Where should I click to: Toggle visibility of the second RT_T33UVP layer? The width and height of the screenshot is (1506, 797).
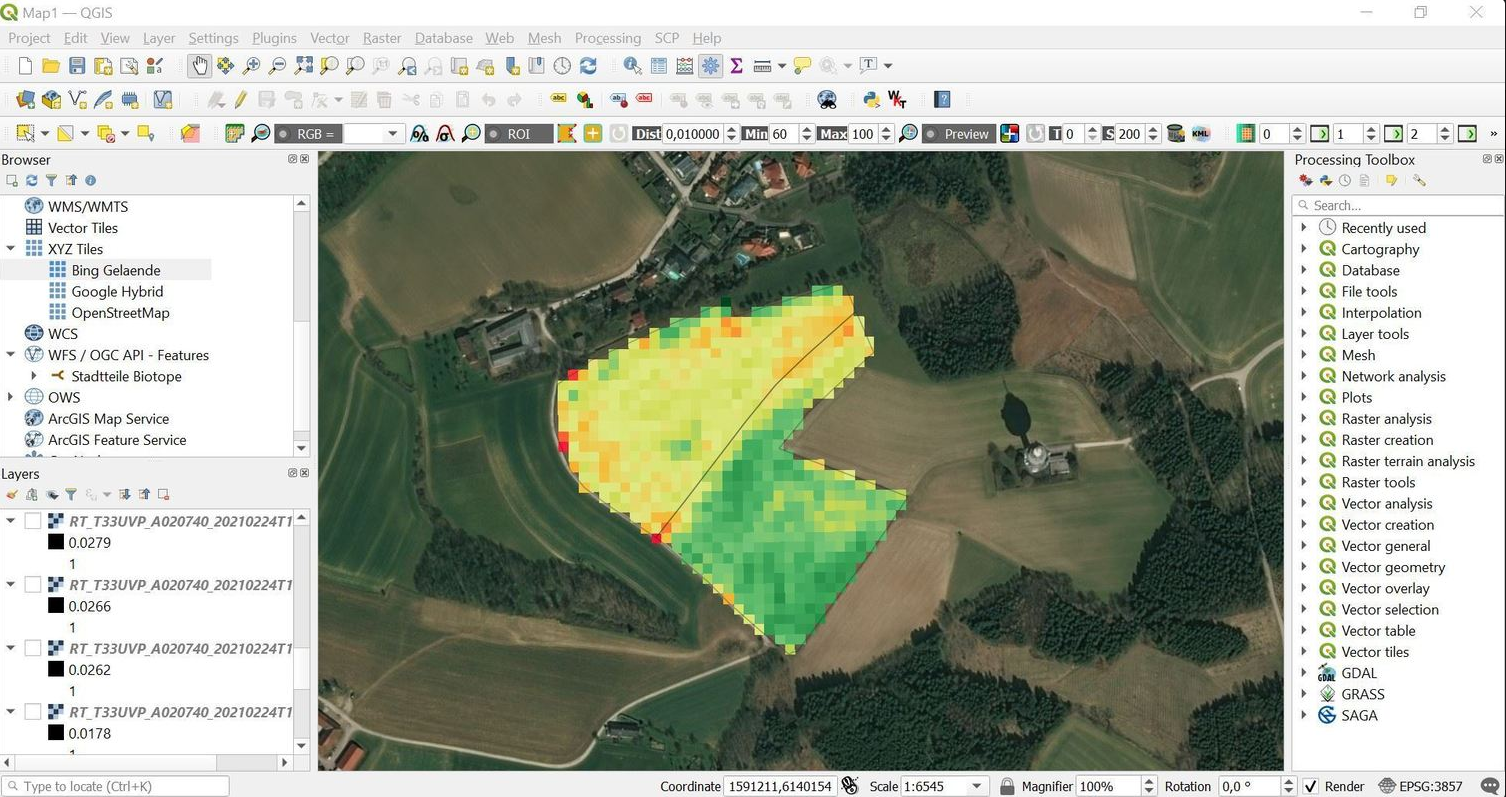tap(33, 584)
